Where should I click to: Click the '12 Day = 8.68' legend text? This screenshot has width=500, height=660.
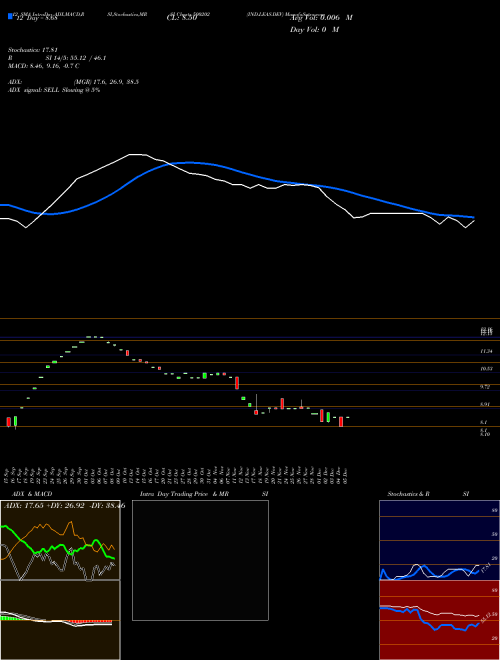(37, 18)
